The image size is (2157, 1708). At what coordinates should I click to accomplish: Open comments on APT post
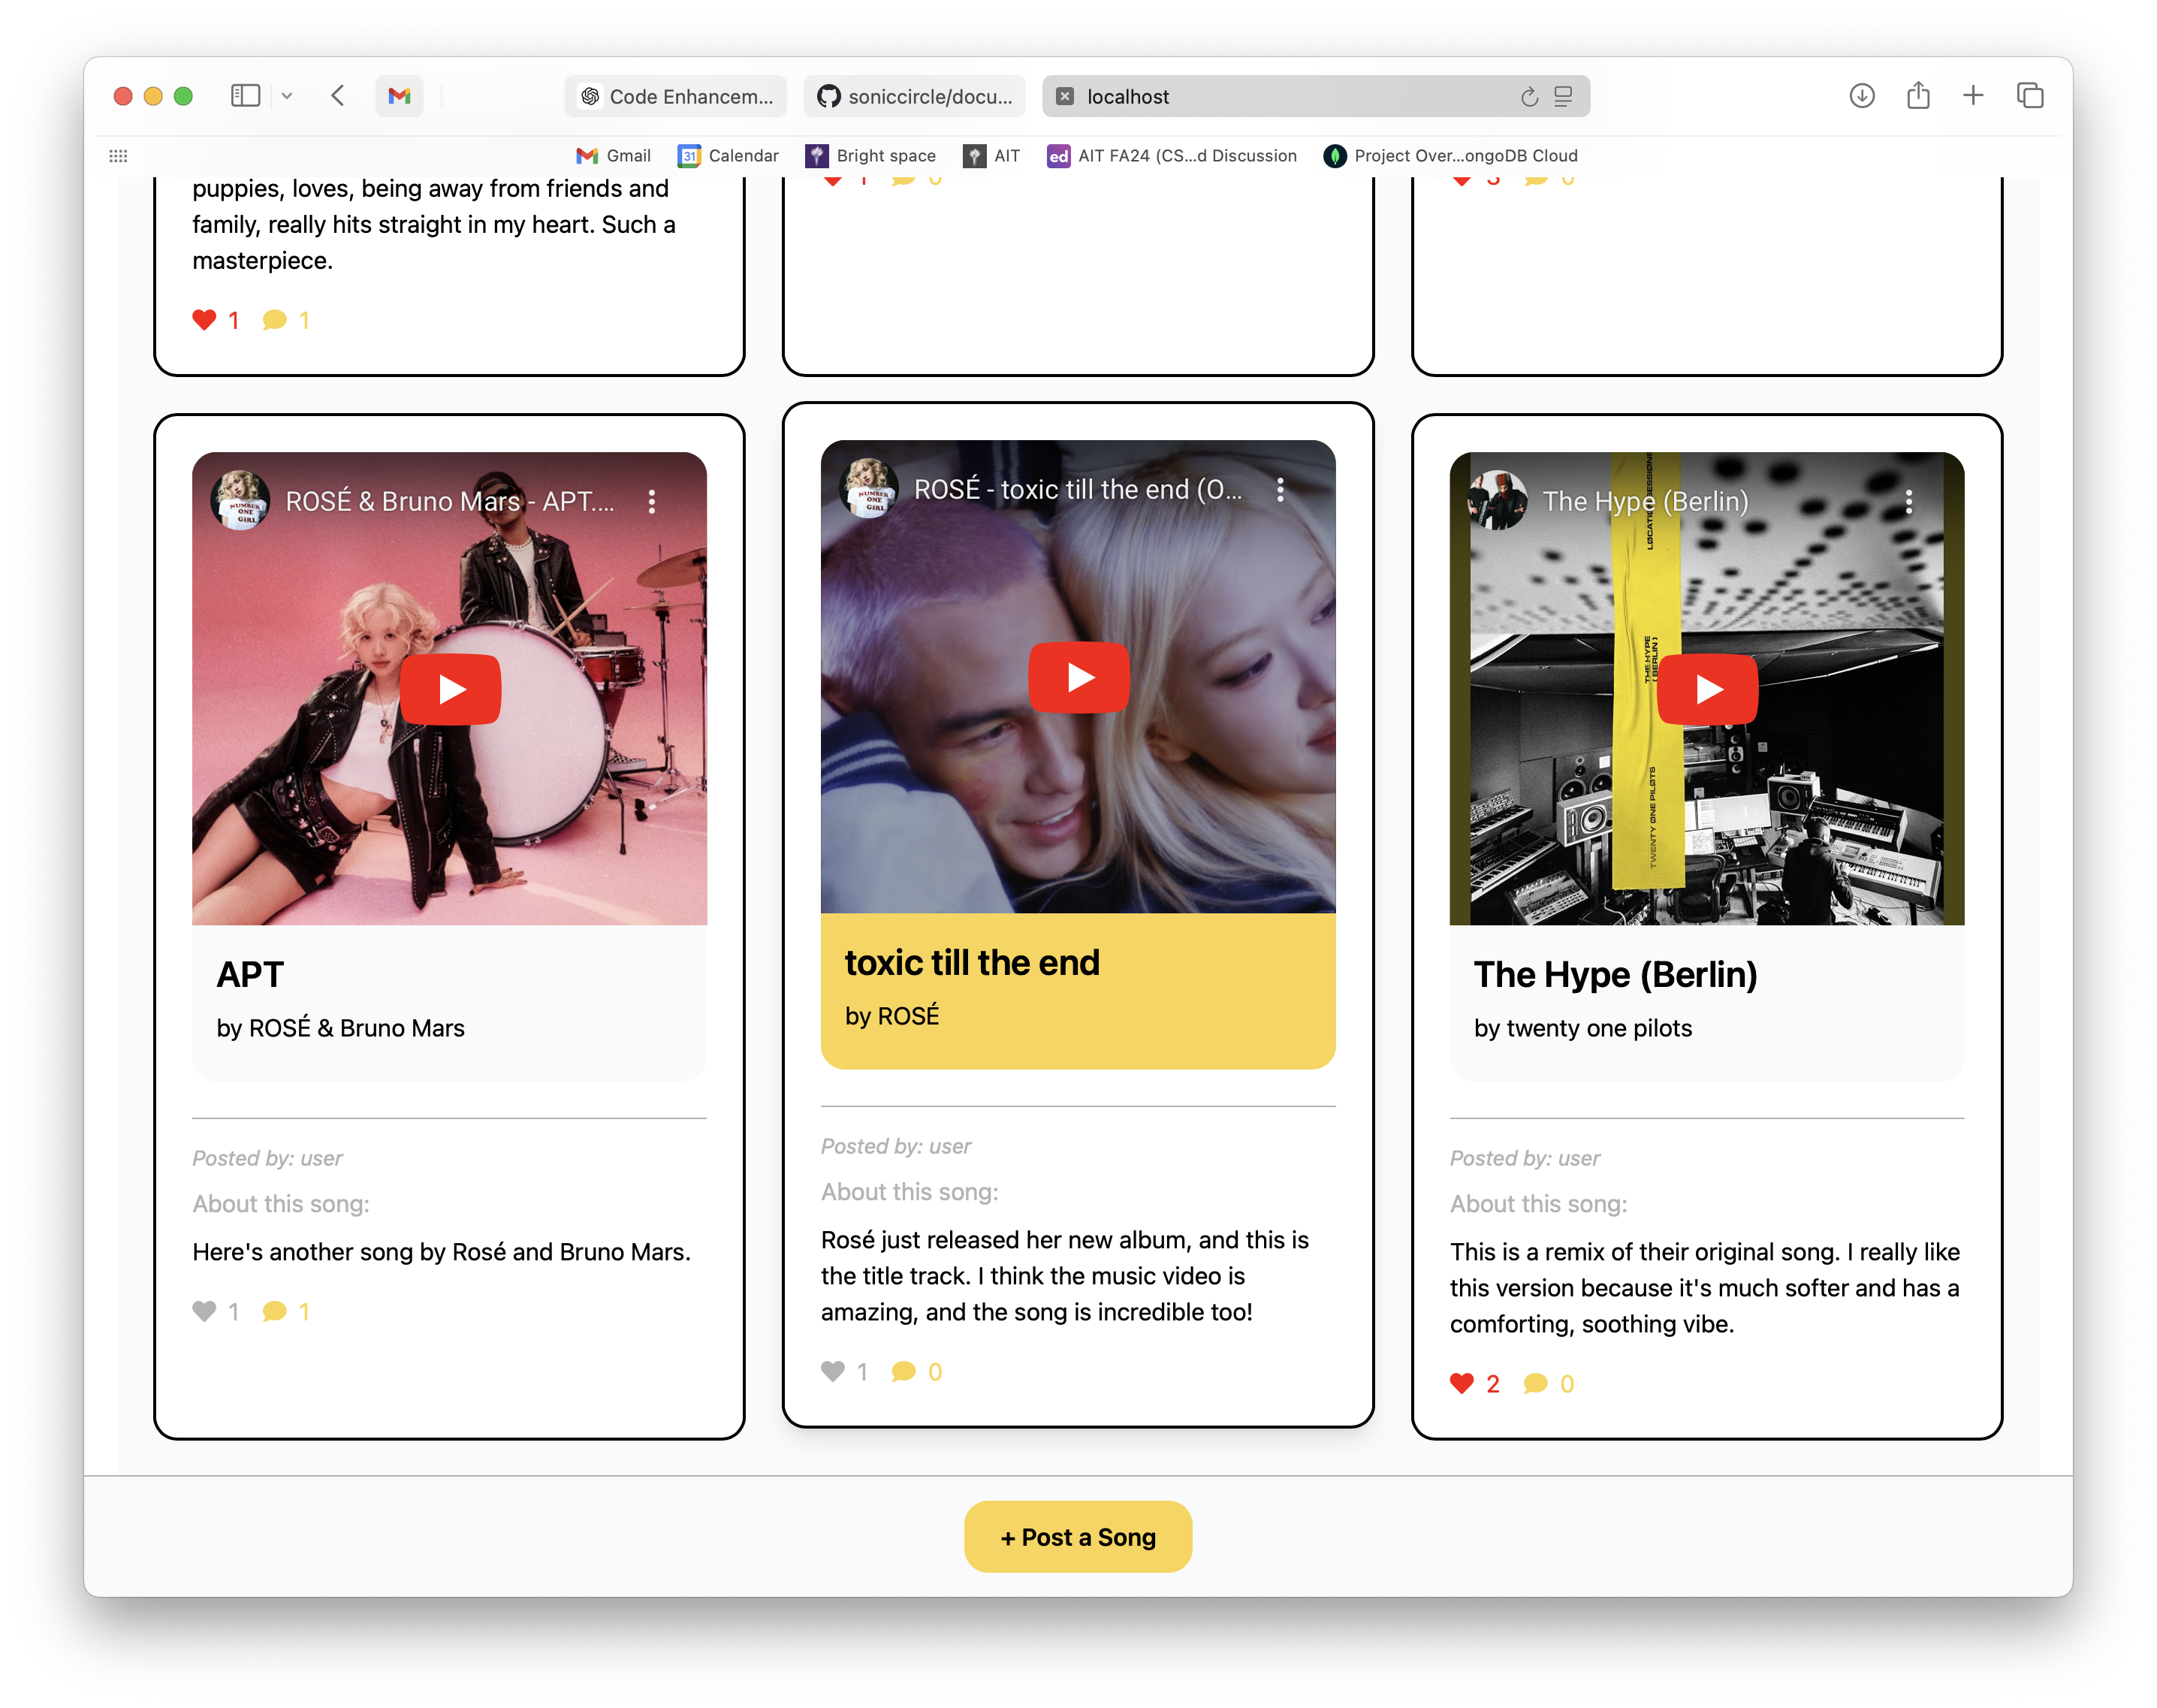pyautogui.click(x=274, y=1311)
